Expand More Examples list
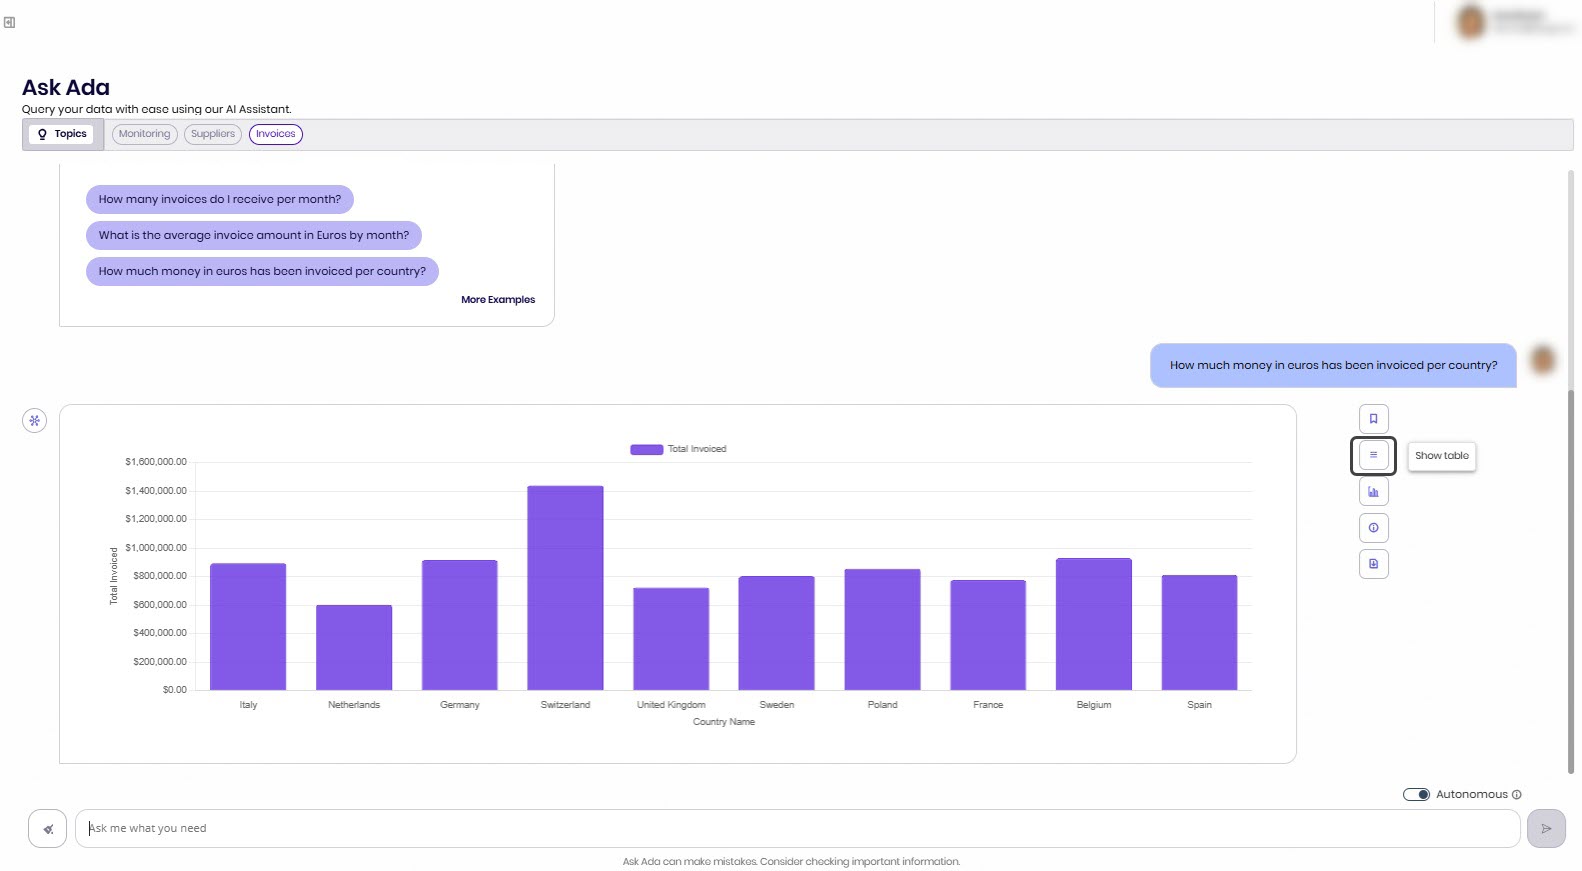Viewport: 1582px width, 871px height. pos(497,300)
